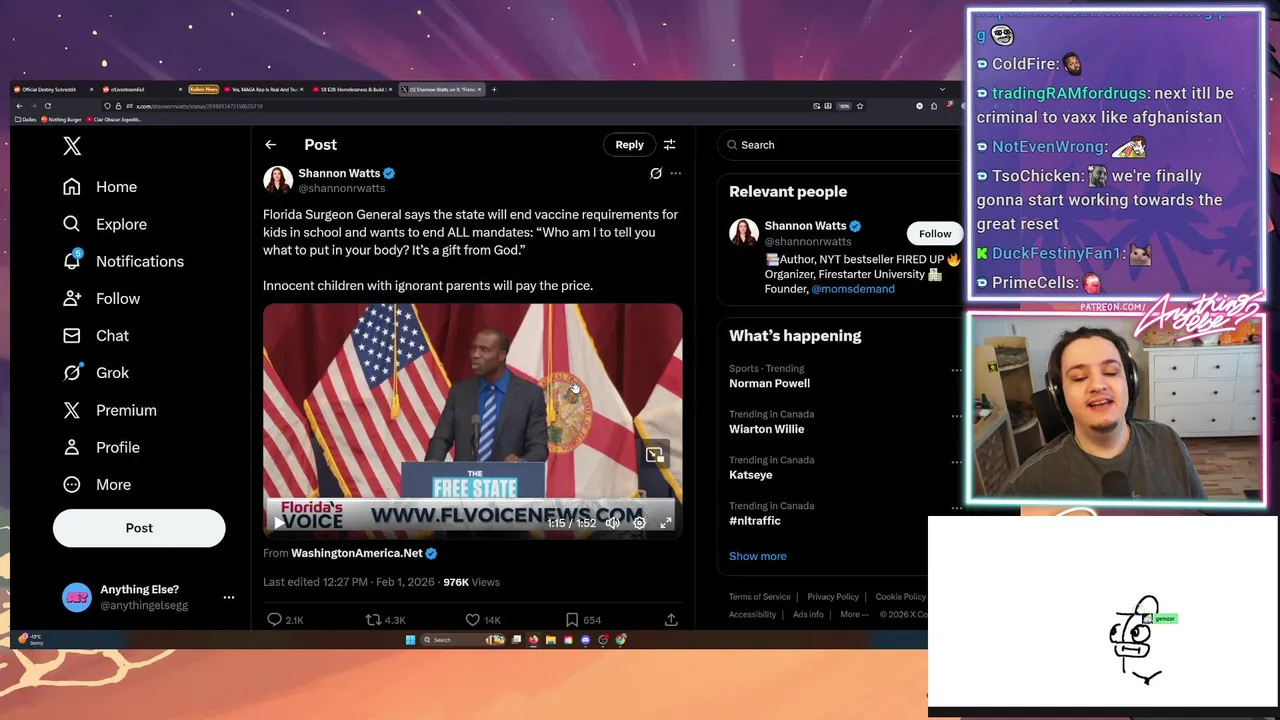Open Premium in the sidebar
Viewport: 1280px width, 720px height.
tap(110, 410)
